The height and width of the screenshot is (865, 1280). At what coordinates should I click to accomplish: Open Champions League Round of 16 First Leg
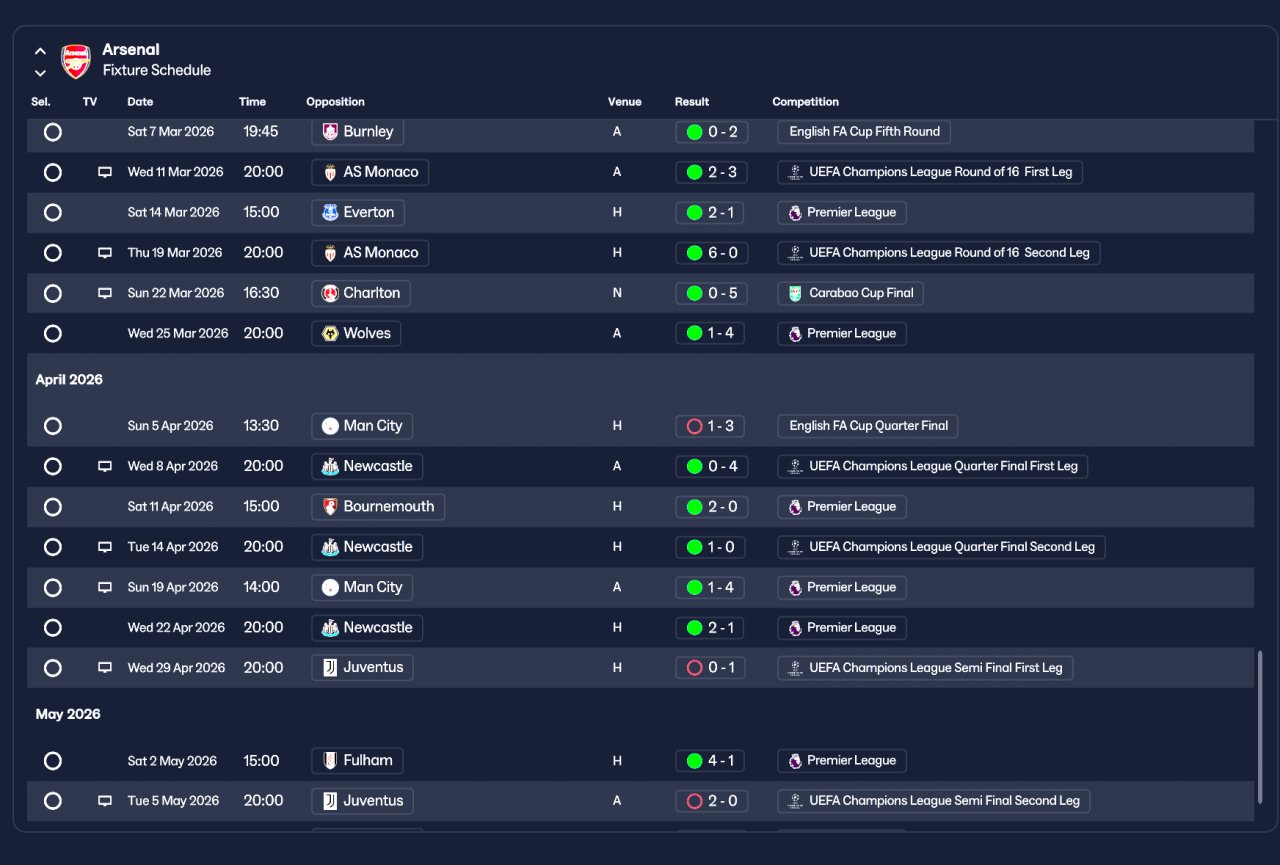(930, 172)
